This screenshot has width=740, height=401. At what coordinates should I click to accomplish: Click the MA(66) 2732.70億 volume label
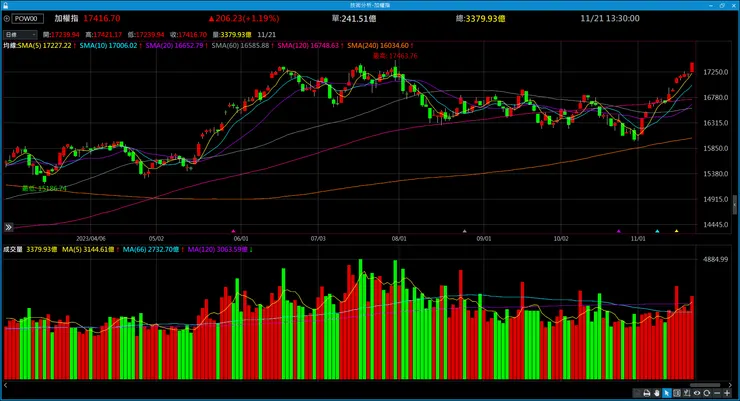pyautogui.click(x=153, y=250)
